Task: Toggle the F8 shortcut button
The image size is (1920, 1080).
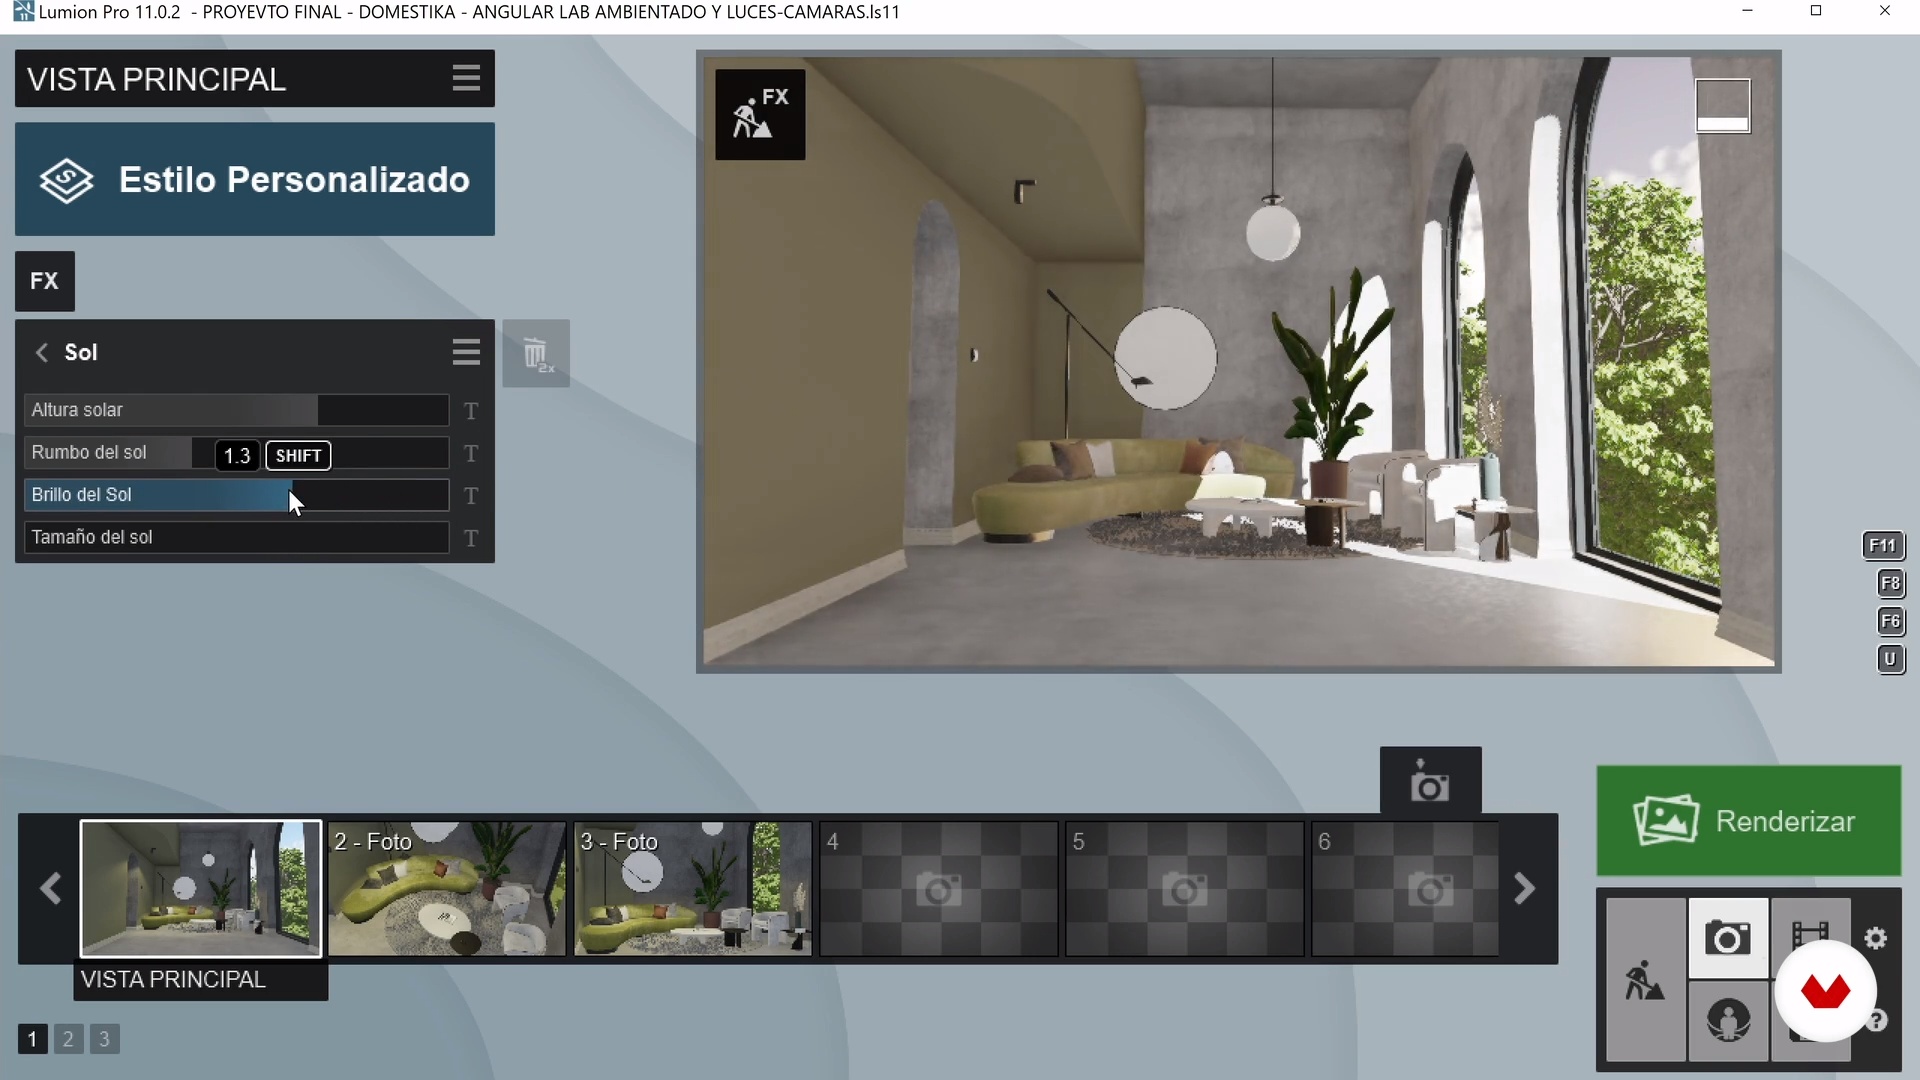Action: click(x=1890, y=583)
